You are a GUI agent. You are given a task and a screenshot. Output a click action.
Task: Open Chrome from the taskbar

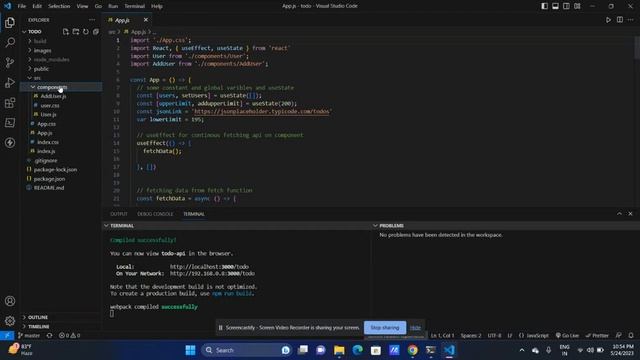point(412,350)
